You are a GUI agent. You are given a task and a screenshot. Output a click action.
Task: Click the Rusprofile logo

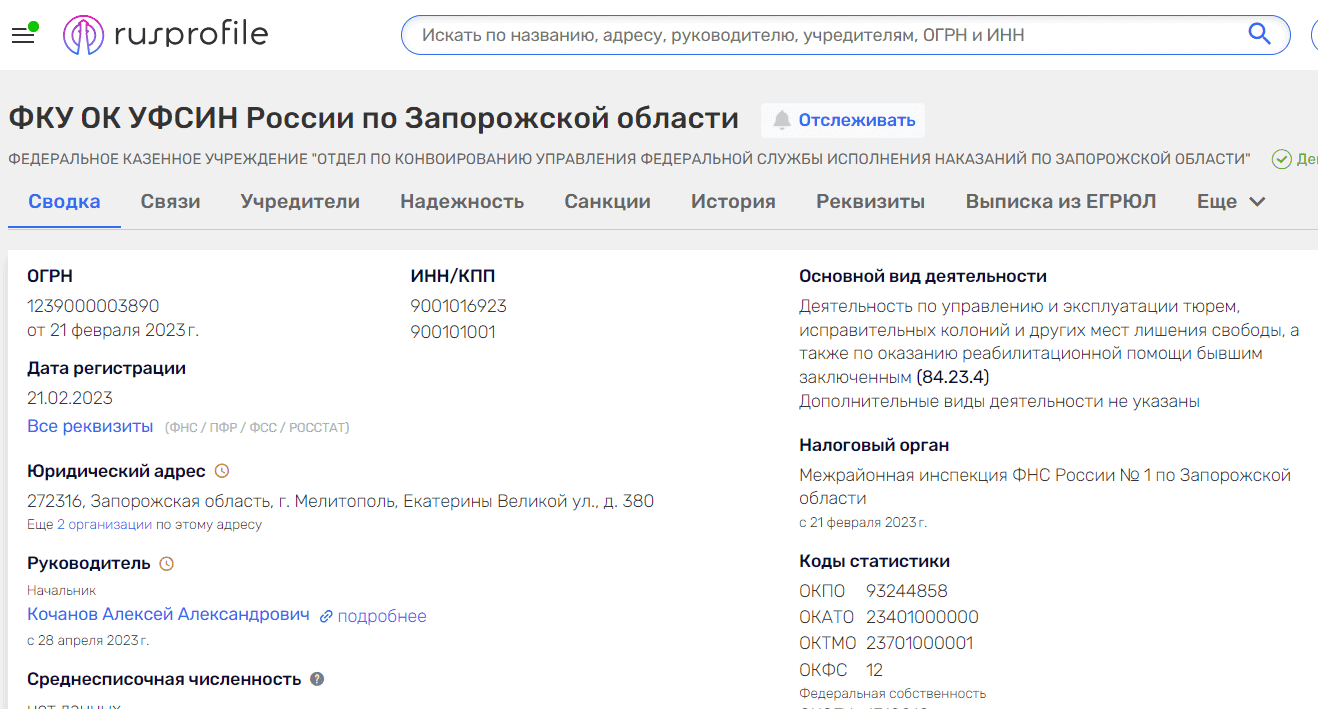click(165, 33)
